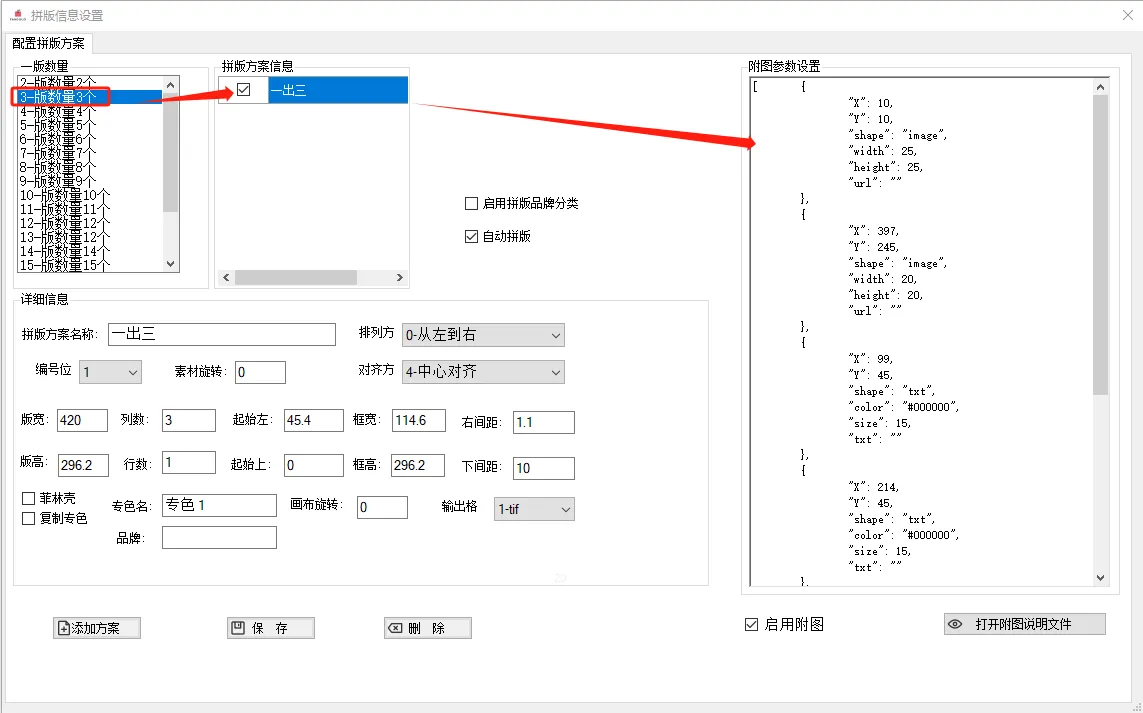Click scroll-up arrow in 附图参数设置 panel
This screenshot has height=713, width=1143.
(x=1100, y=87)
